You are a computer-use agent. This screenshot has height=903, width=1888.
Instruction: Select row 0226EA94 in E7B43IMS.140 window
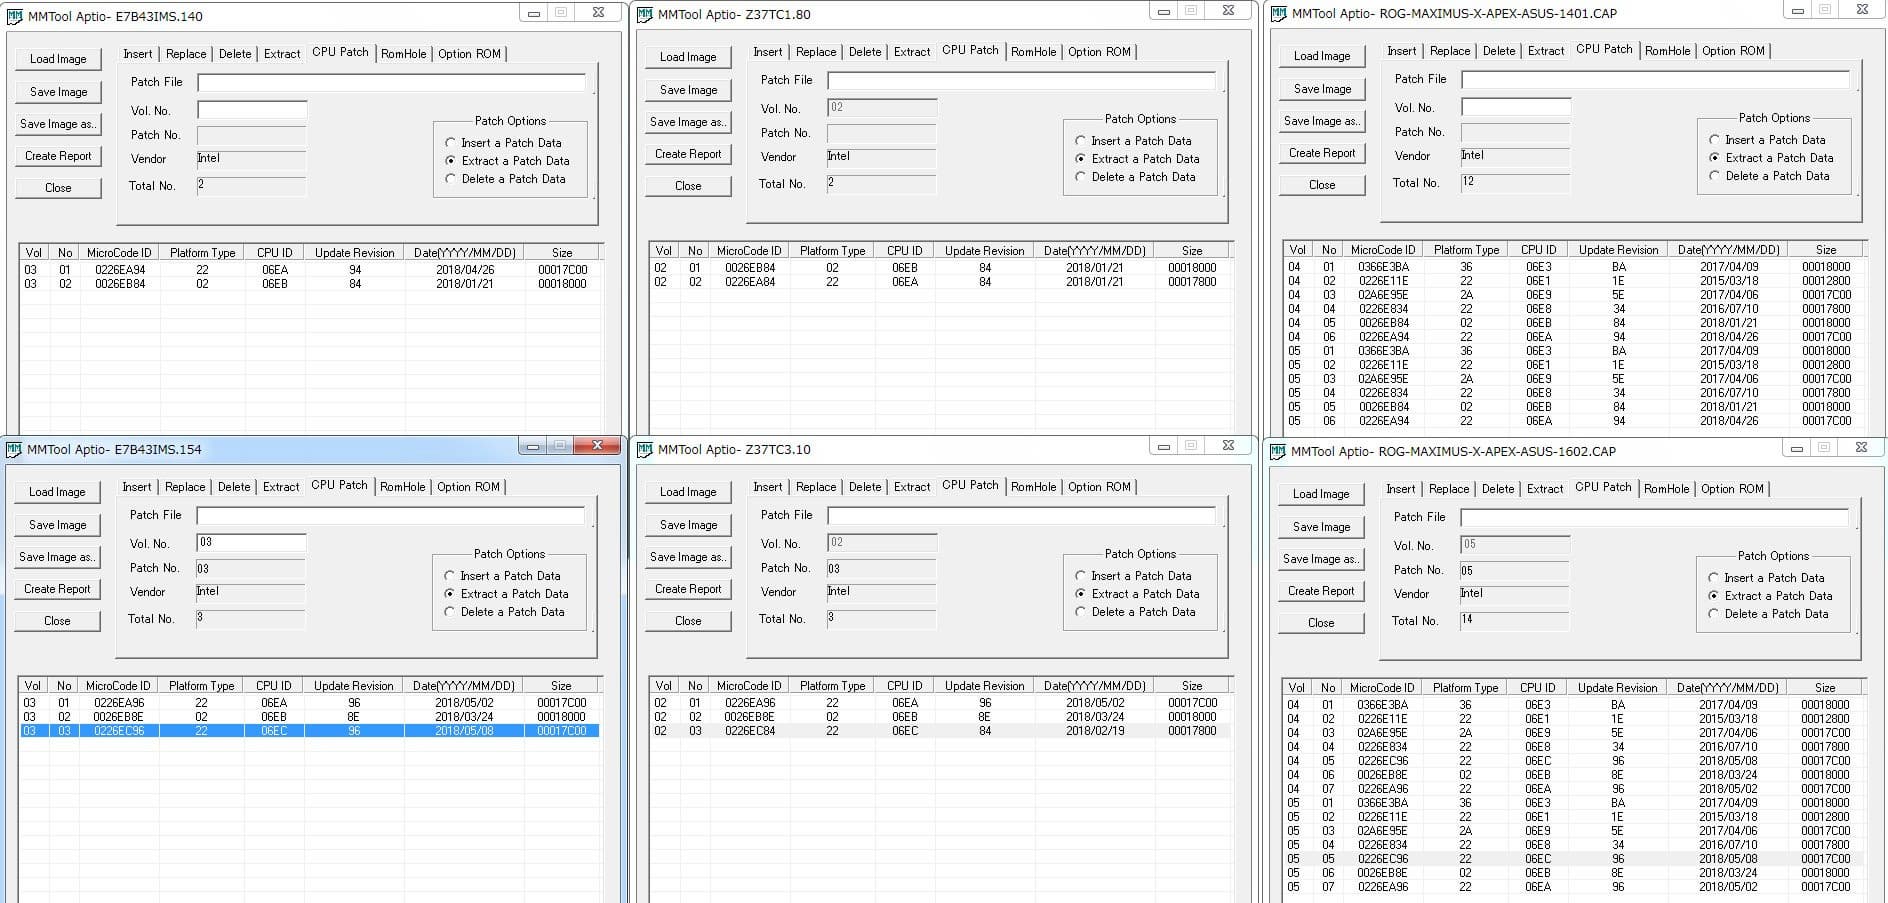(x=310, y=270)
